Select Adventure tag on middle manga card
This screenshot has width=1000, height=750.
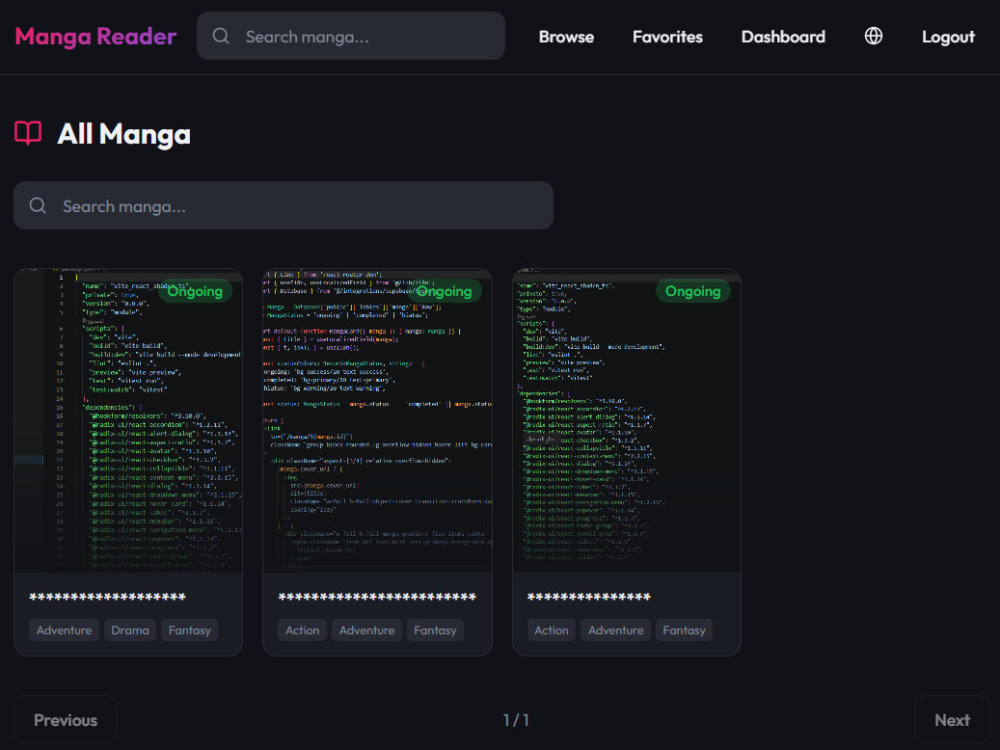pos(367,630)
